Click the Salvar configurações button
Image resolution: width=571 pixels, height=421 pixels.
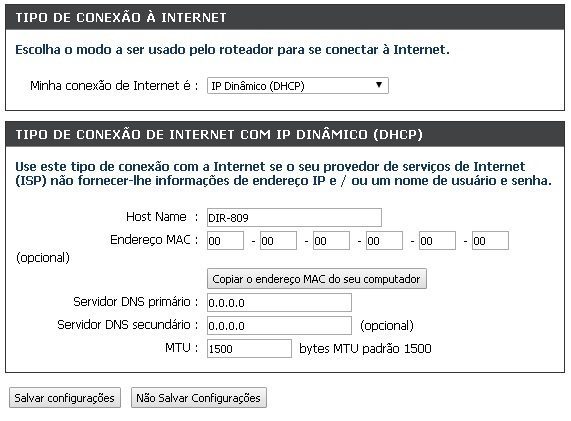tap(65, 398)
